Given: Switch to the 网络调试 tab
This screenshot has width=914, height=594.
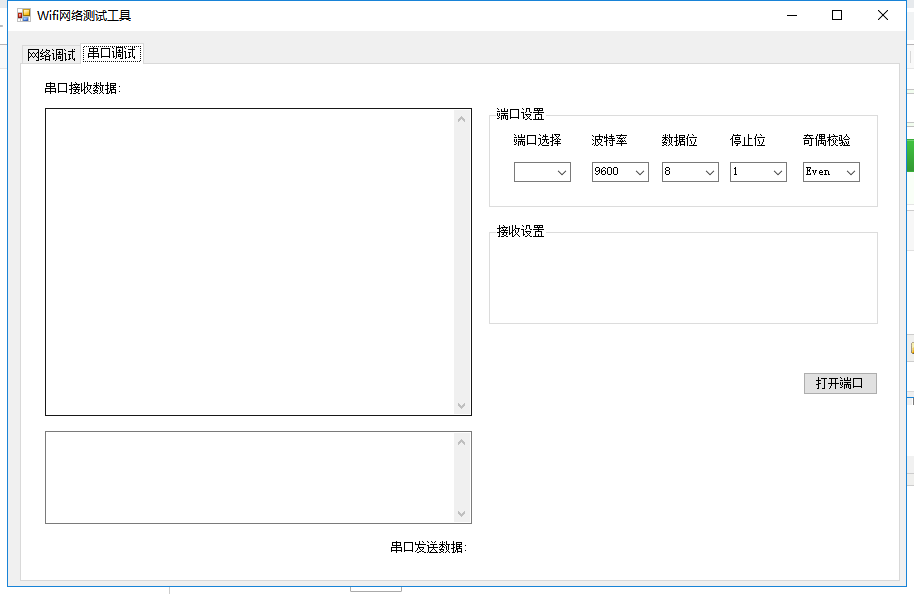Looking at the screenshot, I should tap(51, 55).
